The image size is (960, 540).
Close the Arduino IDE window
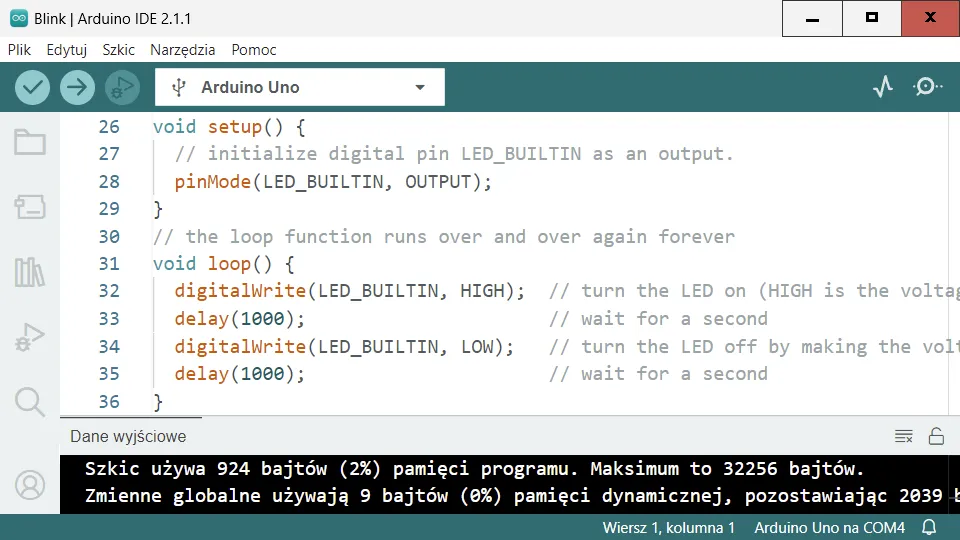tap(931, 18)
